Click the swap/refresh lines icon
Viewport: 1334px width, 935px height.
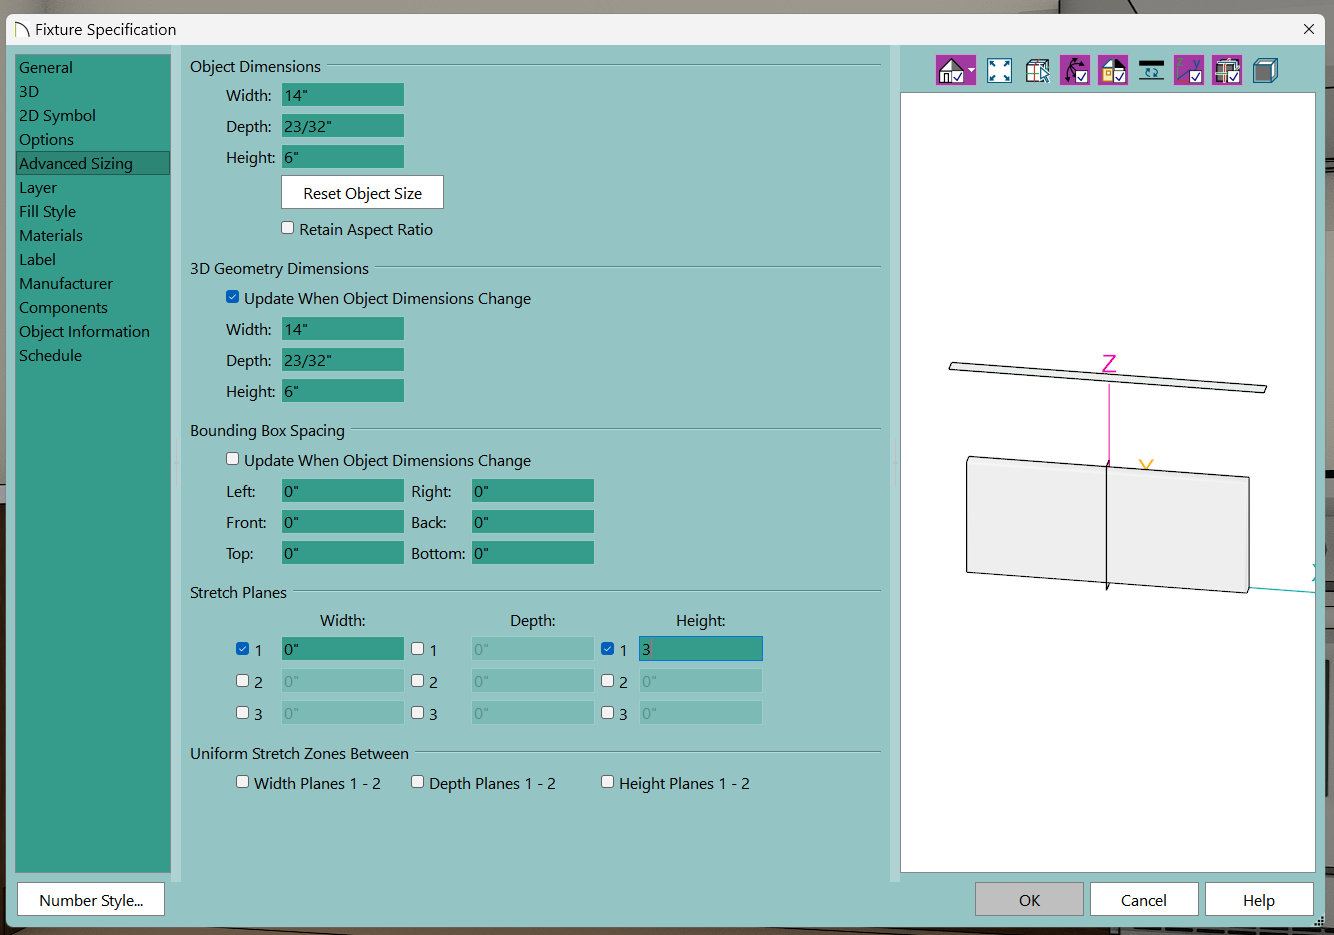[1151, 71]
